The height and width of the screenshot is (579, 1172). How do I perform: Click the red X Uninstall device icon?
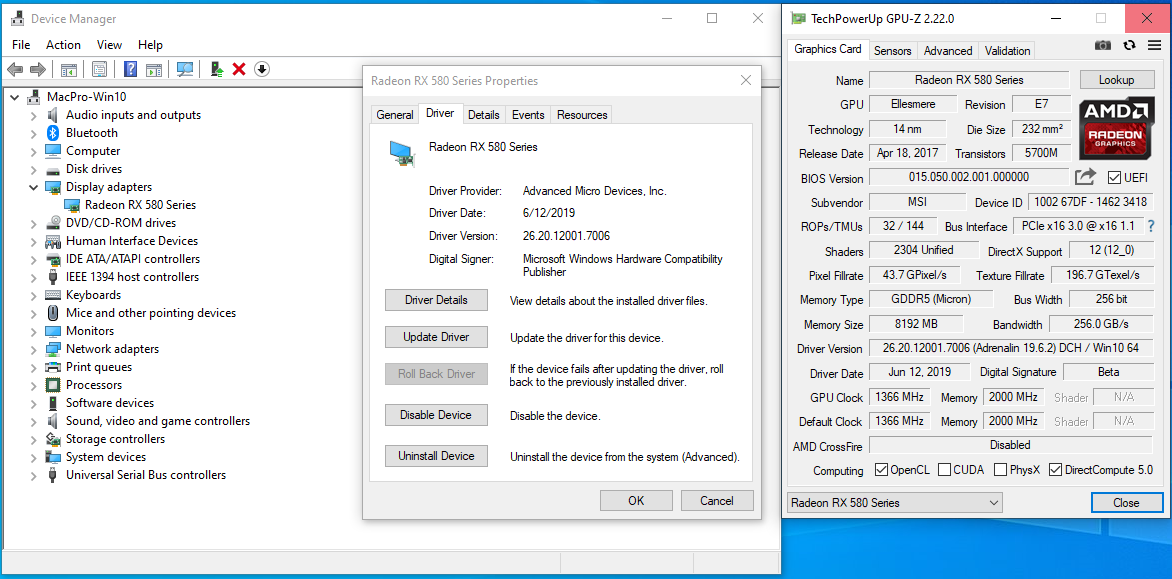(x=239, y=69)
